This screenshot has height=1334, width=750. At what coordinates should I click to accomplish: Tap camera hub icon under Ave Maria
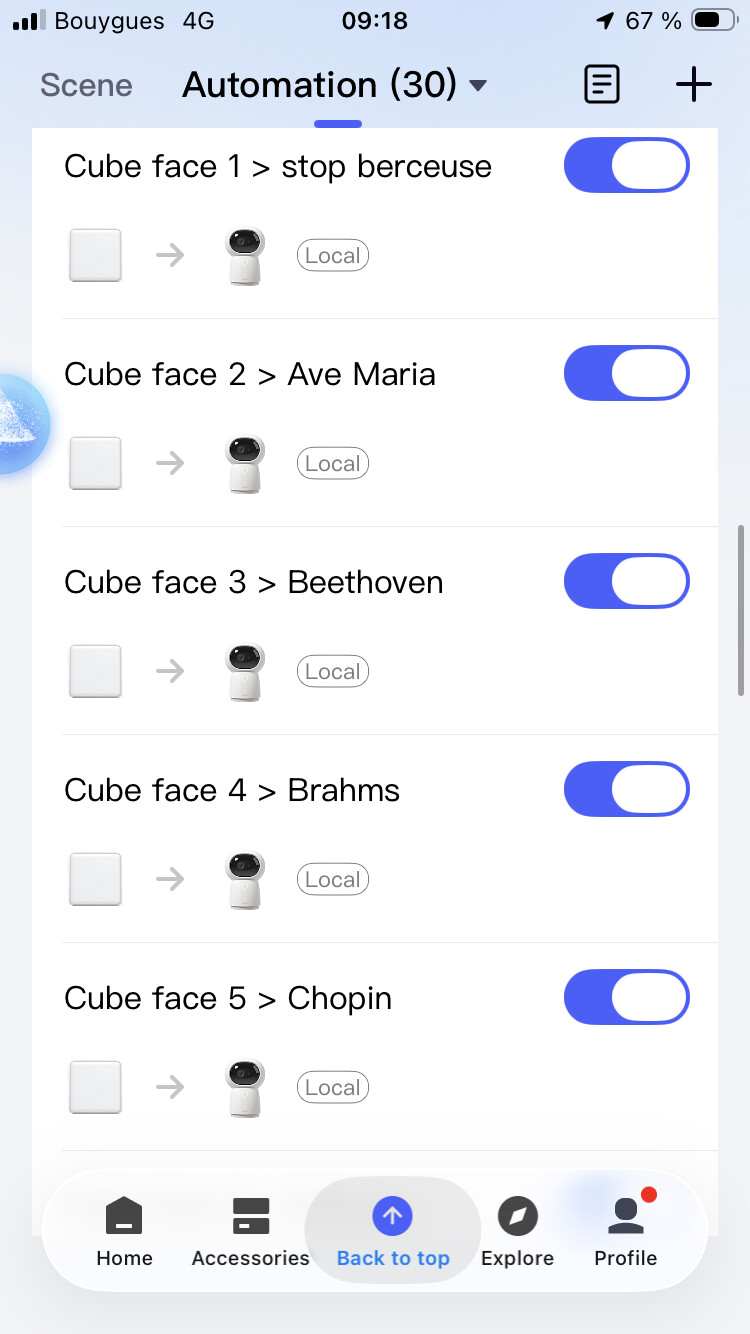(x=245, y=464)
